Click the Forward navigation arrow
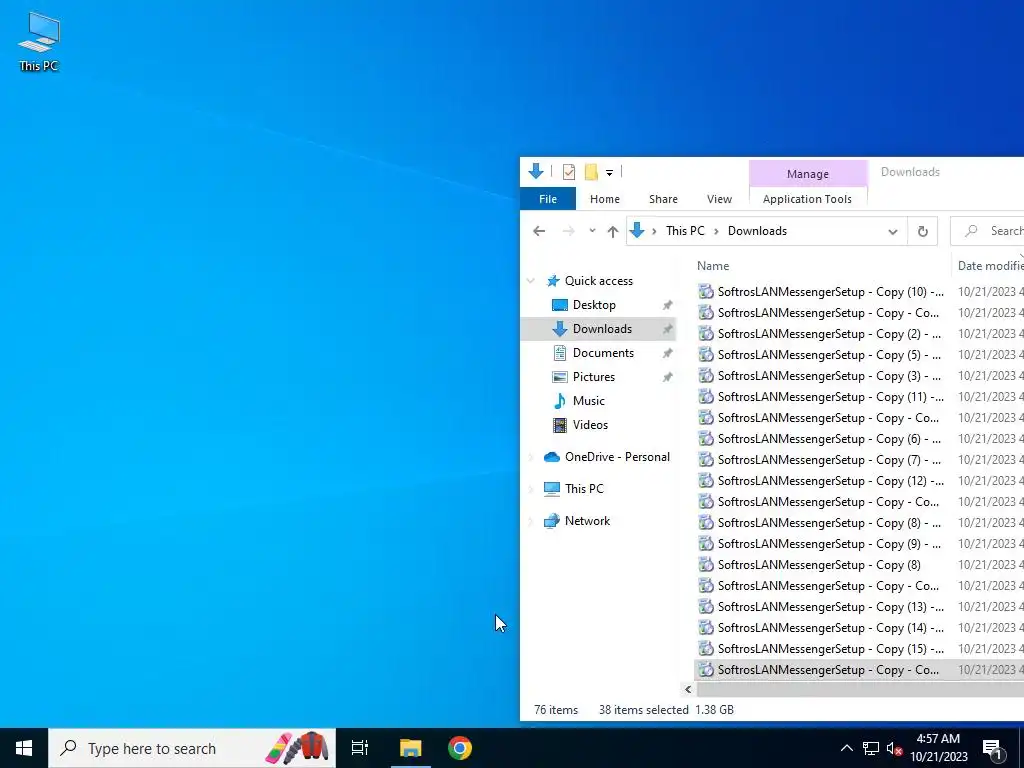The width and height of the screenshot is (1024, 768). [x=569, y=231]
